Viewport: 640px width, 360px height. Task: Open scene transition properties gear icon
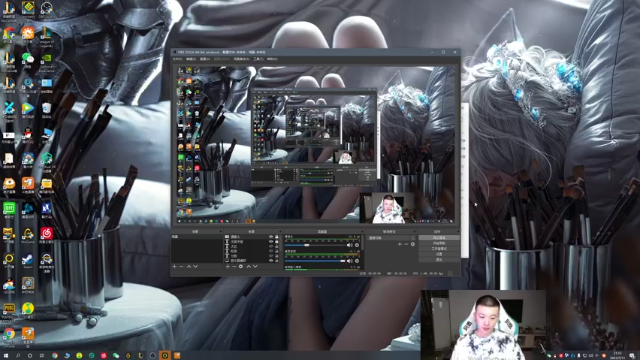click(413, 244)
